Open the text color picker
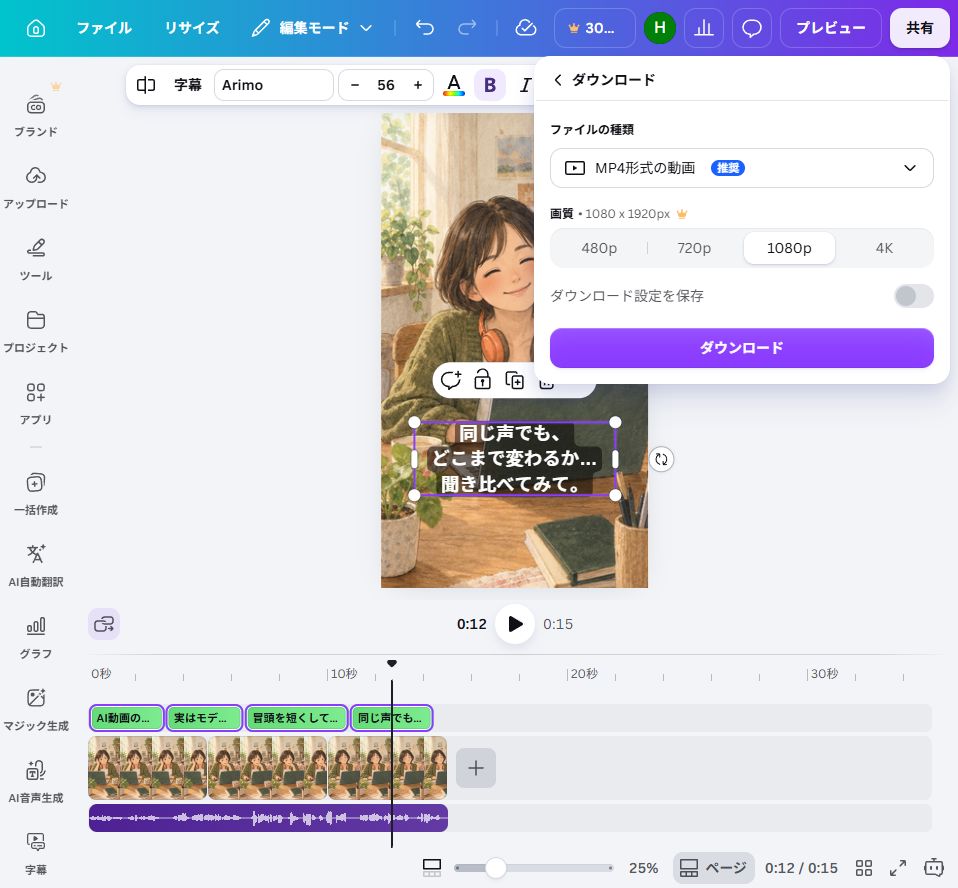The height and width of the screenshot is (888, 958). (x=453, y=85)
